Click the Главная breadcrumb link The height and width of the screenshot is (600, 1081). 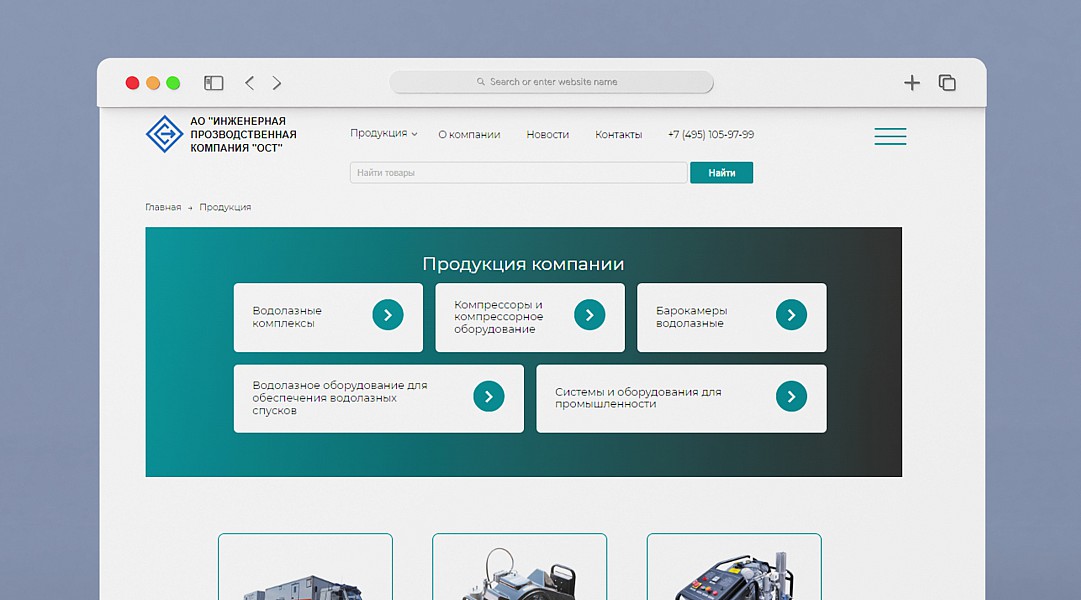pos(163,207)
